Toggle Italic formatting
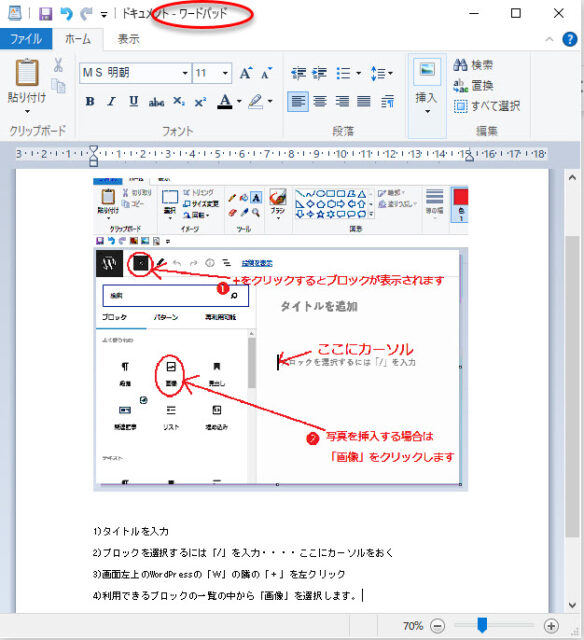Screen dimensions: 584x640 111,102
